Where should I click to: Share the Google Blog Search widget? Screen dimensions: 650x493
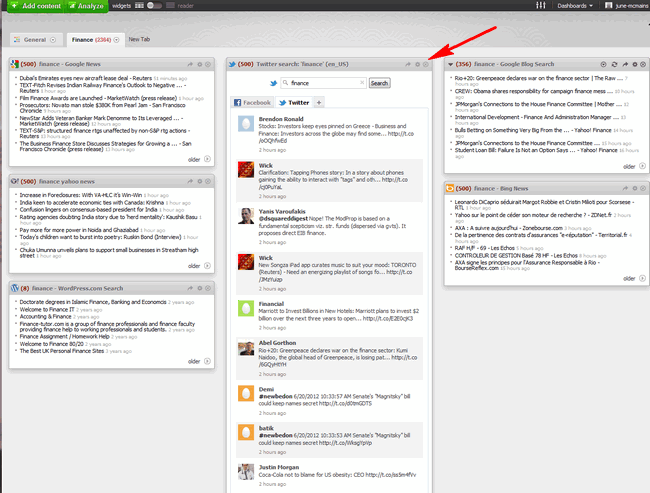click(x=625, y=64)
